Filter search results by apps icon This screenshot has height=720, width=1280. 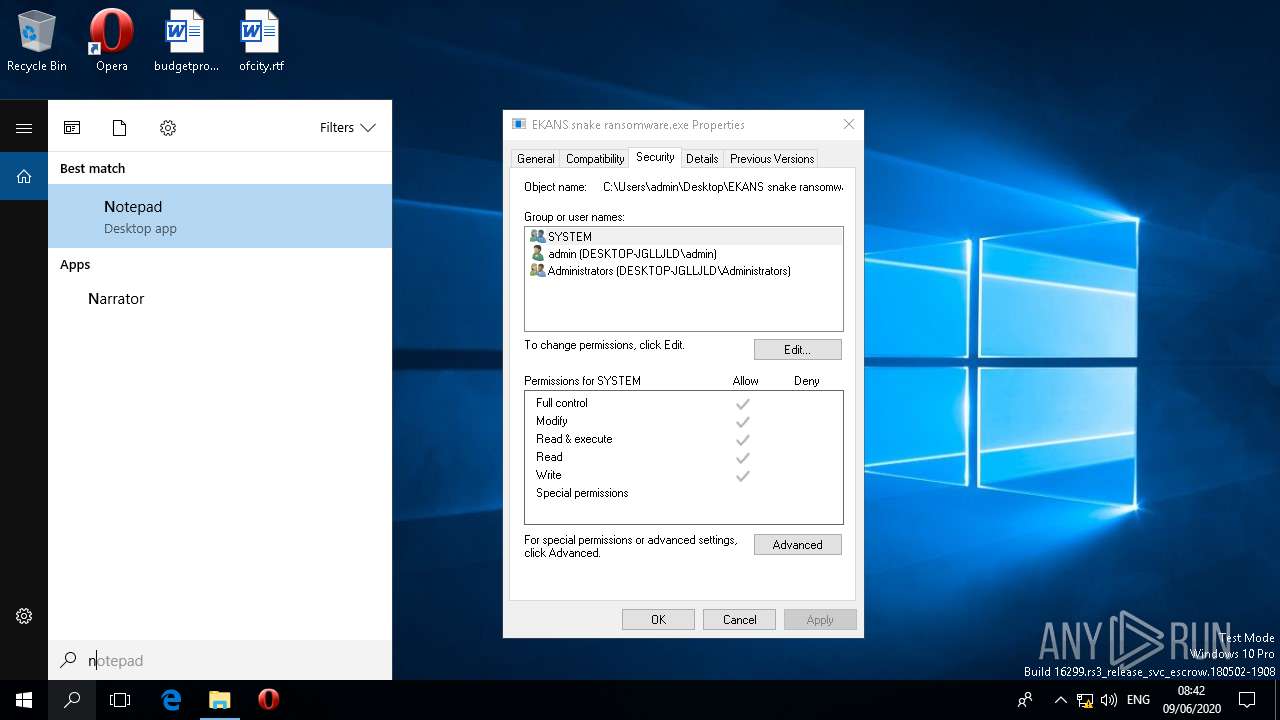click(72, 128)
